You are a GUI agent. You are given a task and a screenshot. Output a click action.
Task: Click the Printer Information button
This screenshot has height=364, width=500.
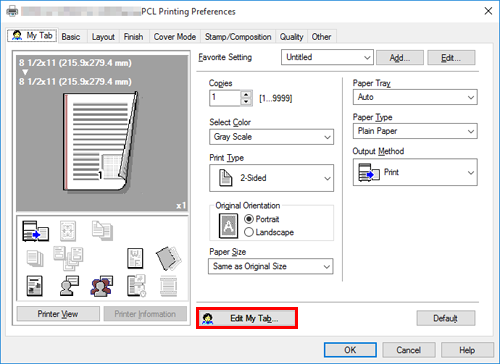click(x=145, y=314)
